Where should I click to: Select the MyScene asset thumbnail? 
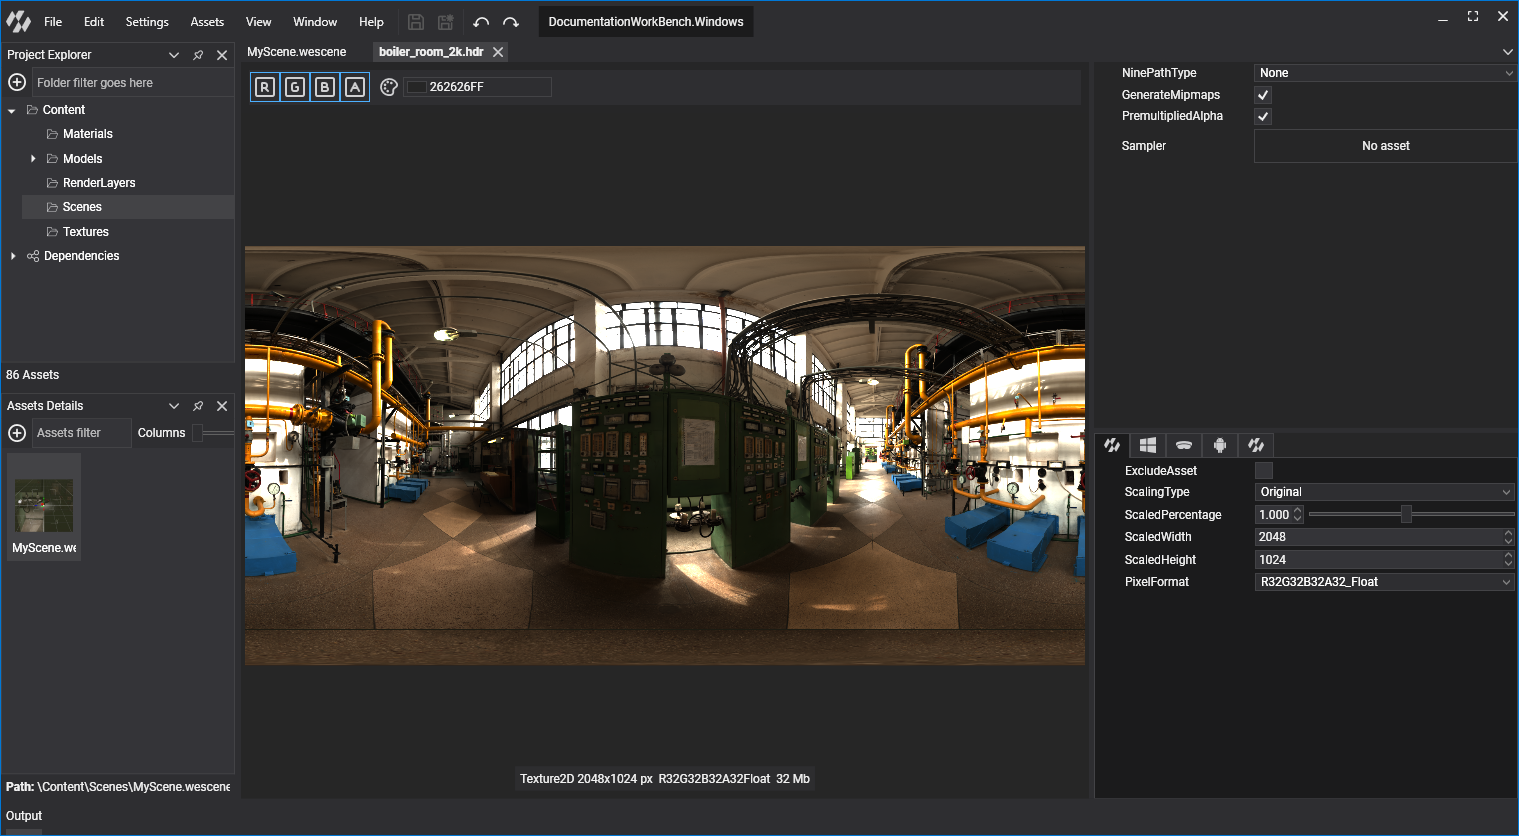[x=44, y=506]
